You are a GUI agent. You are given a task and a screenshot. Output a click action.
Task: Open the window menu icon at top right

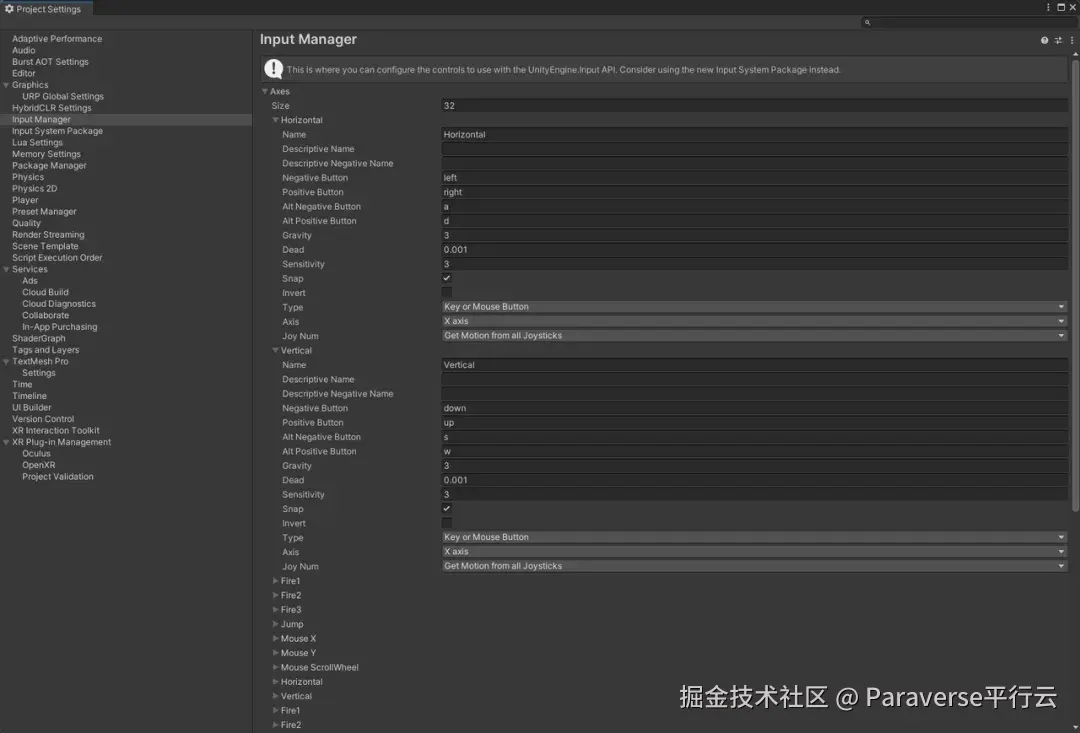[x=1048, y=7]
